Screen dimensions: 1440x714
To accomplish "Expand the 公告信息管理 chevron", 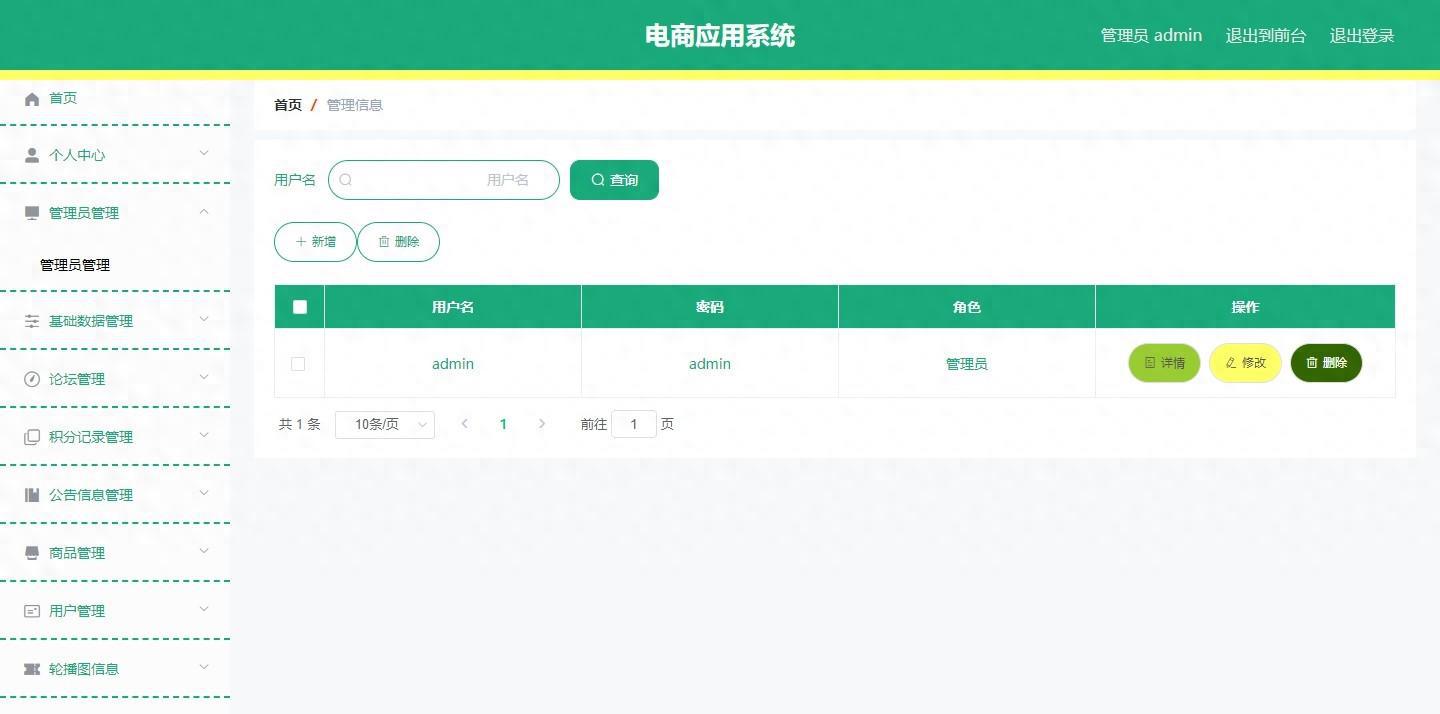I will (204, 493).
